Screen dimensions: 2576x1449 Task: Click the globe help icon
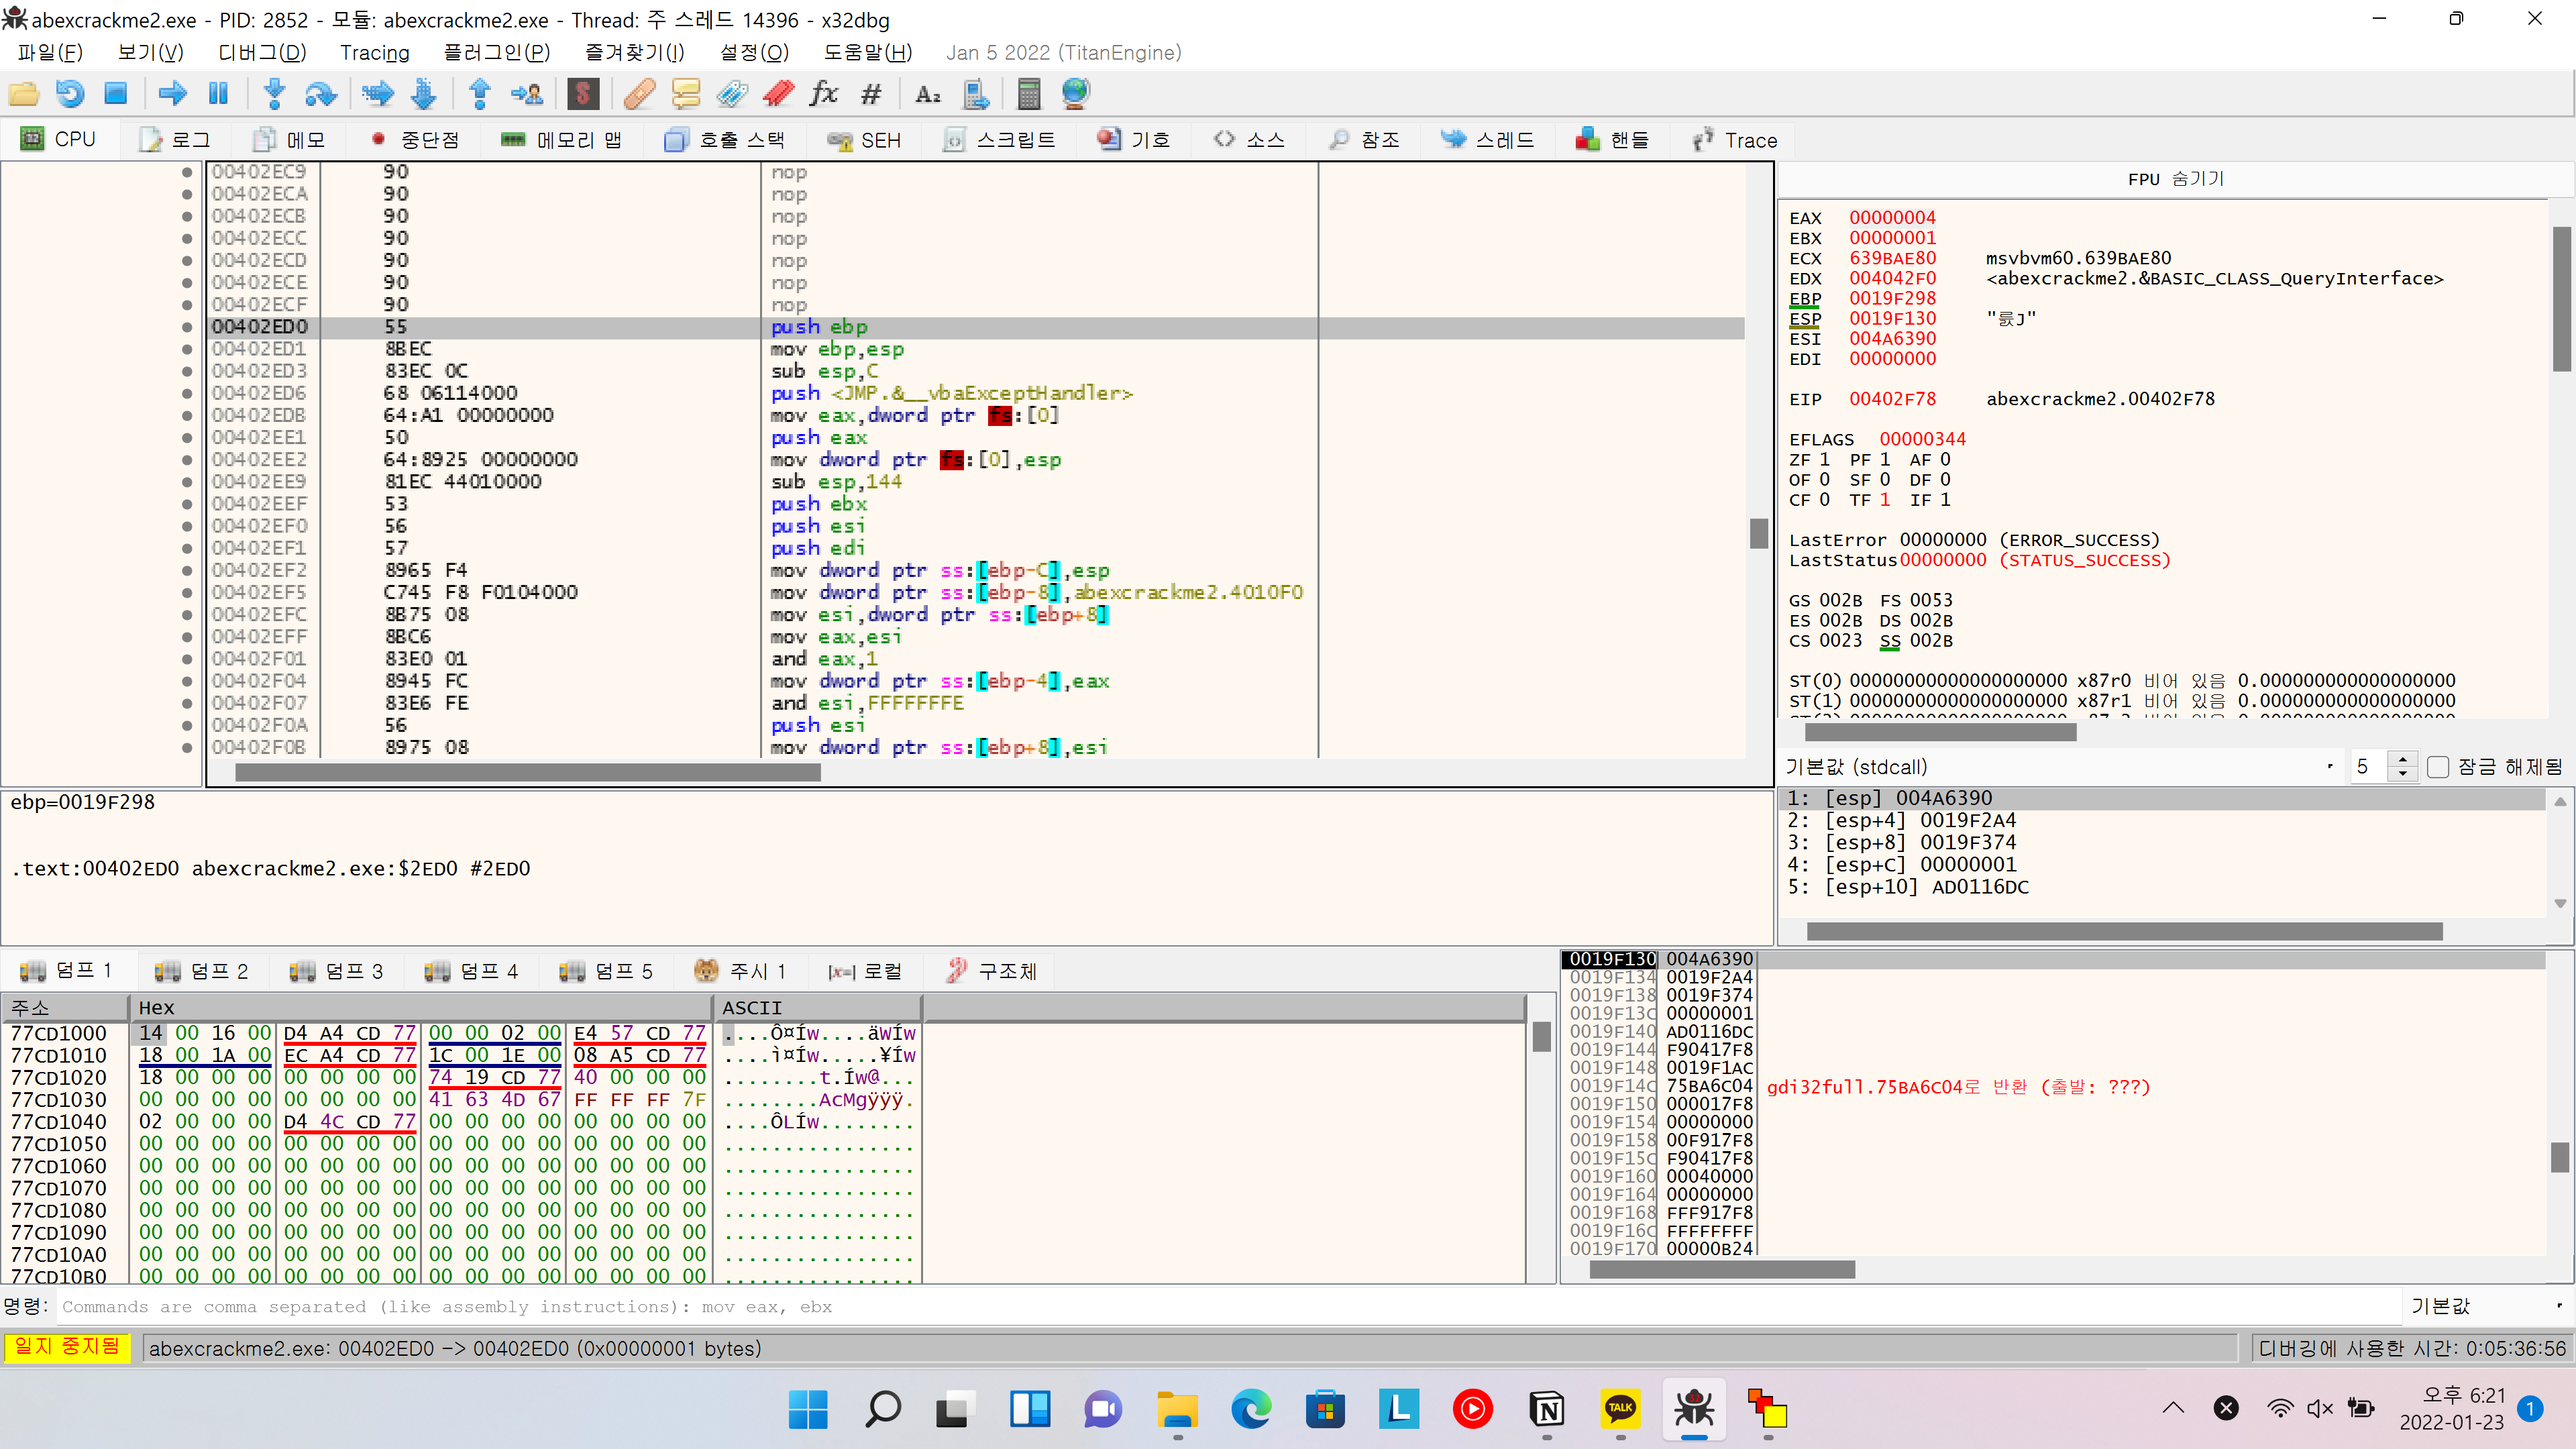pyautogui.click(x=1075, y=94)
